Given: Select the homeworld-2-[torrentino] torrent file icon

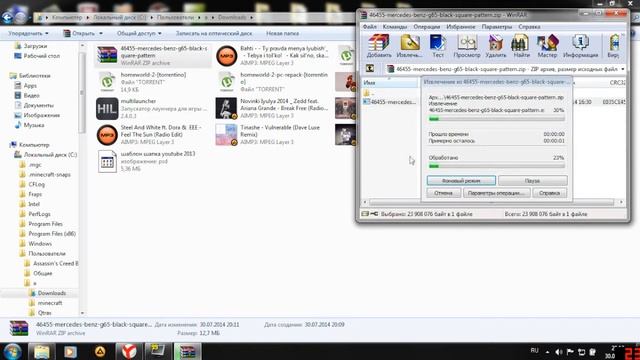Looking at the screenshot, I should coord(107,82).
